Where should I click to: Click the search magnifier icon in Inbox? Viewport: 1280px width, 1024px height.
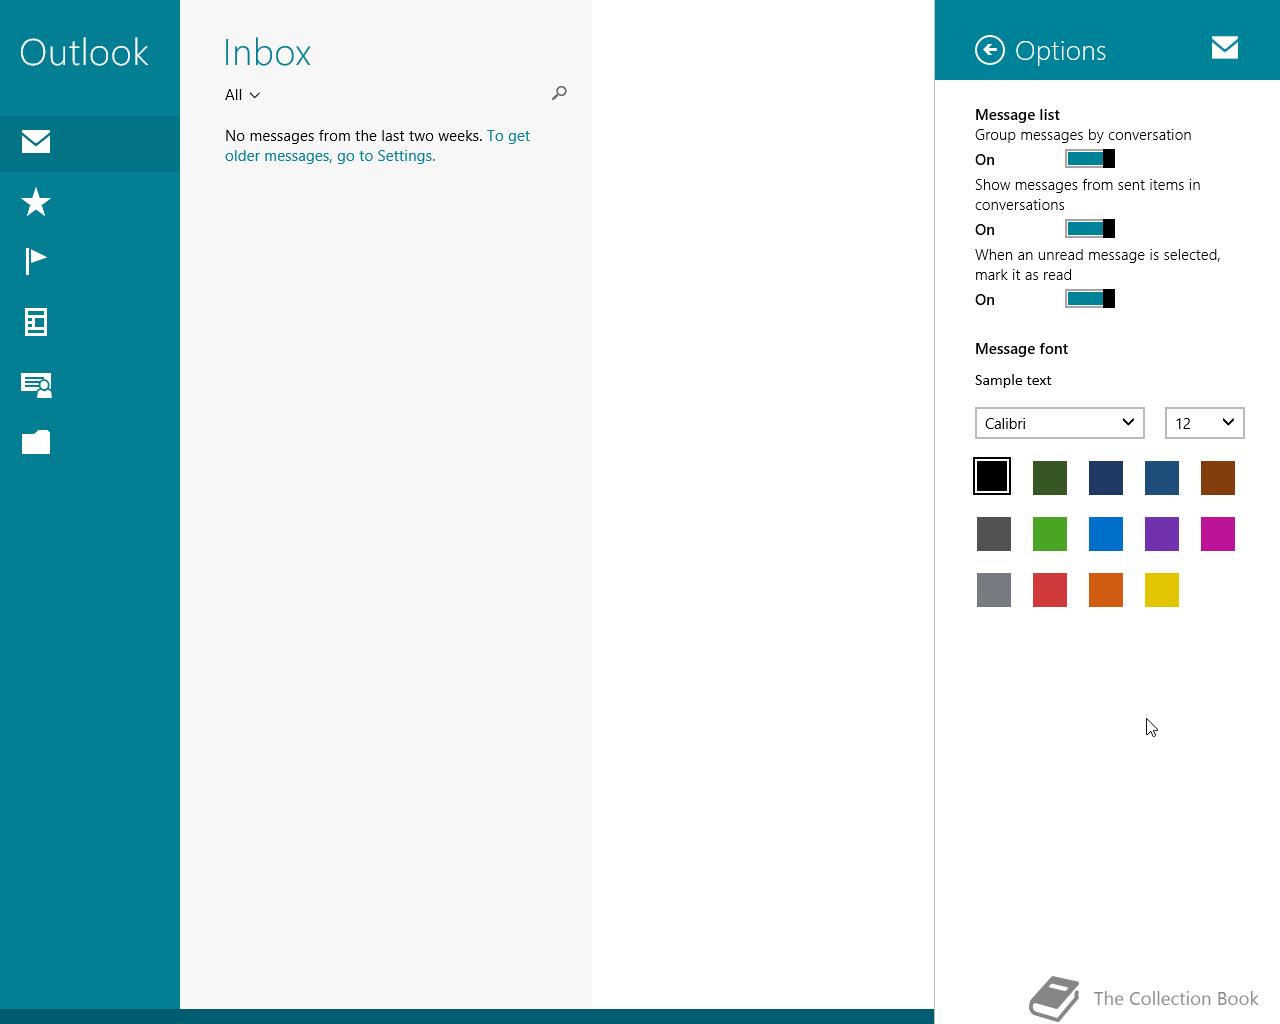click(x=559, y=93)
